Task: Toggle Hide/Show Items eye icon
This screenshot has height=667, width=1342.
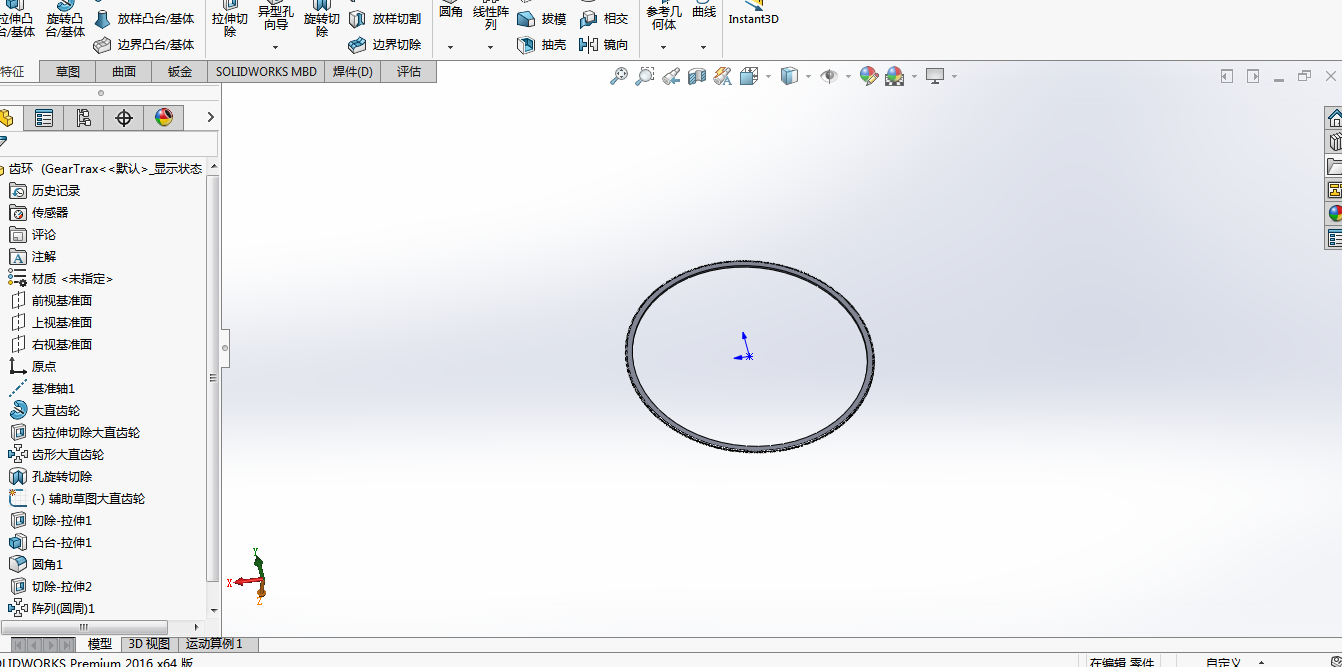Action: [x=828, y=76]
